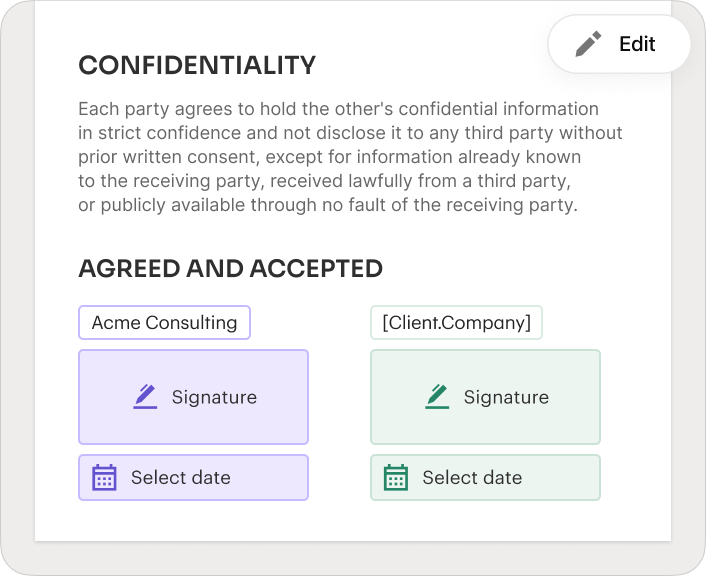This screenshot has height=576, width=706.
Task: Click the purple calendar icon
Action: coord(104,477)
